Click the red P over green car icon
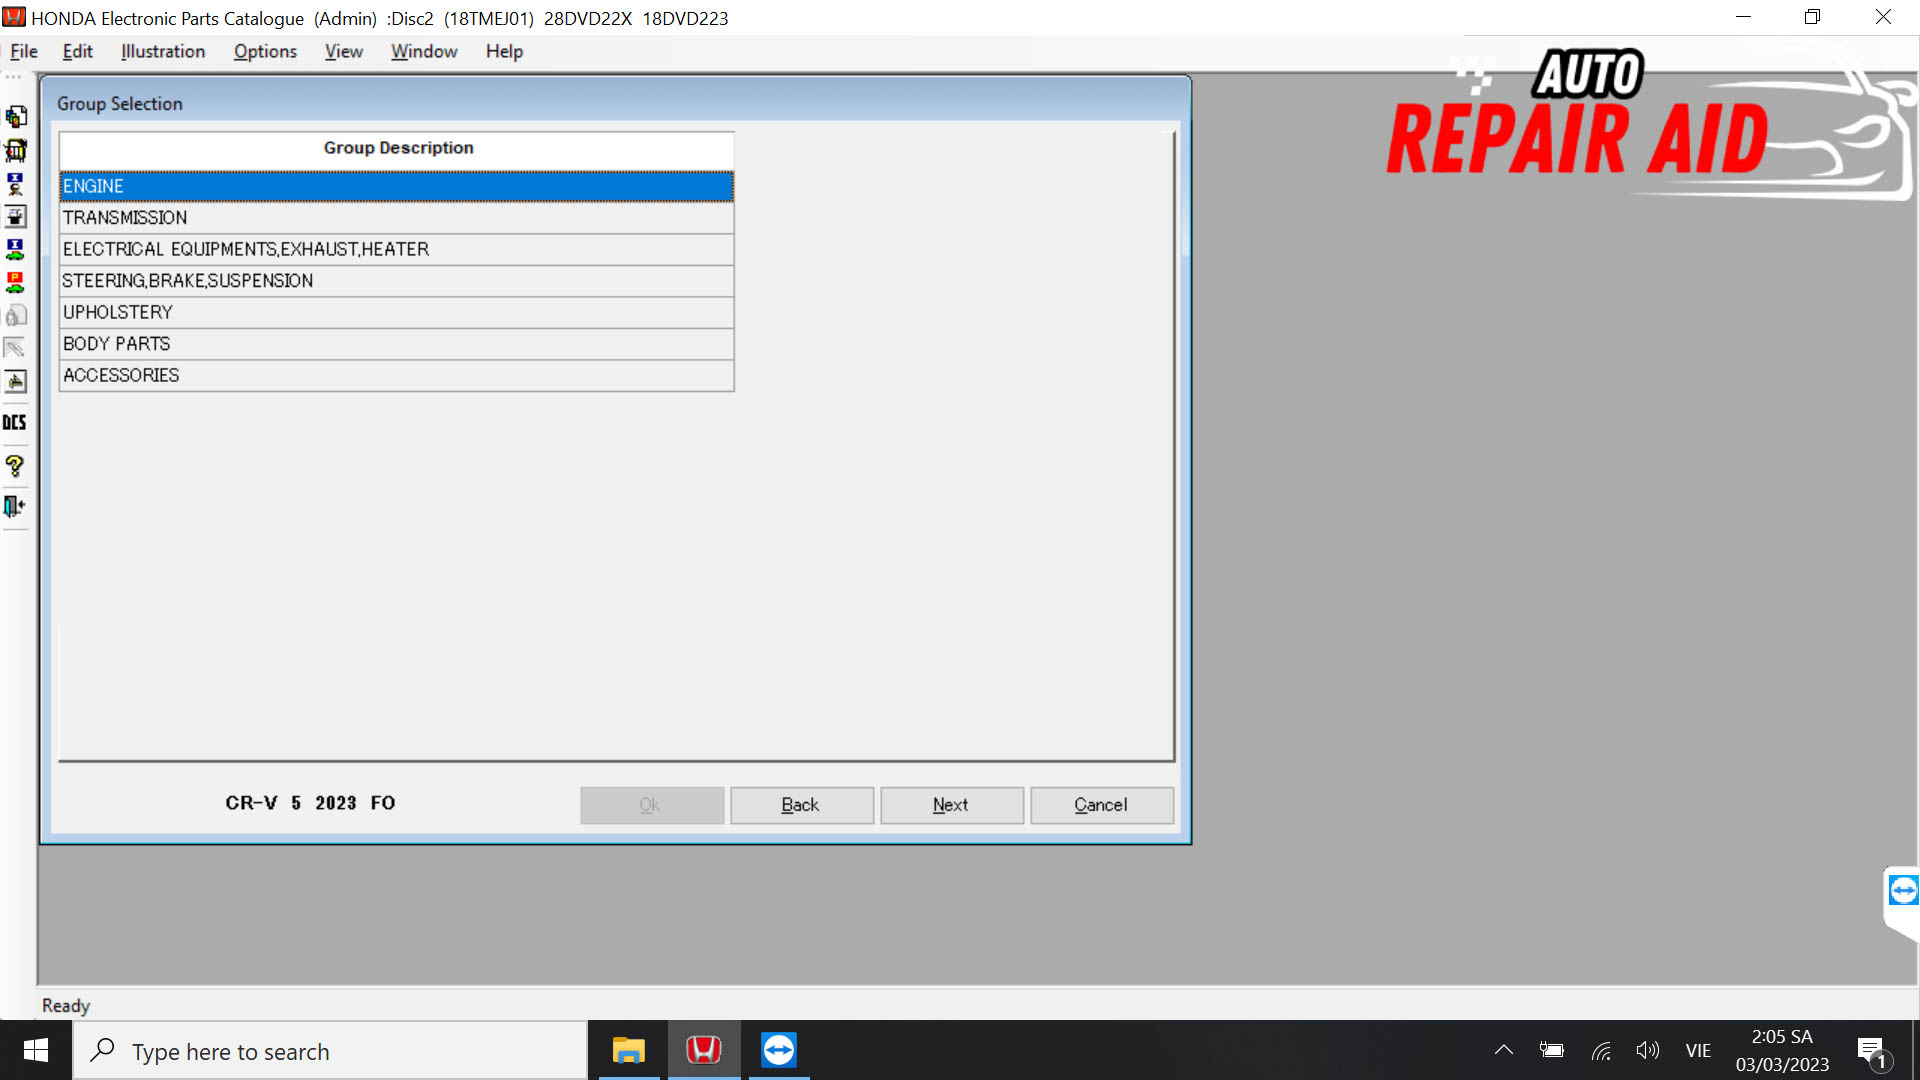Screen dimensions: 1920x1080 pyautogui.click(x=15, y=282)
